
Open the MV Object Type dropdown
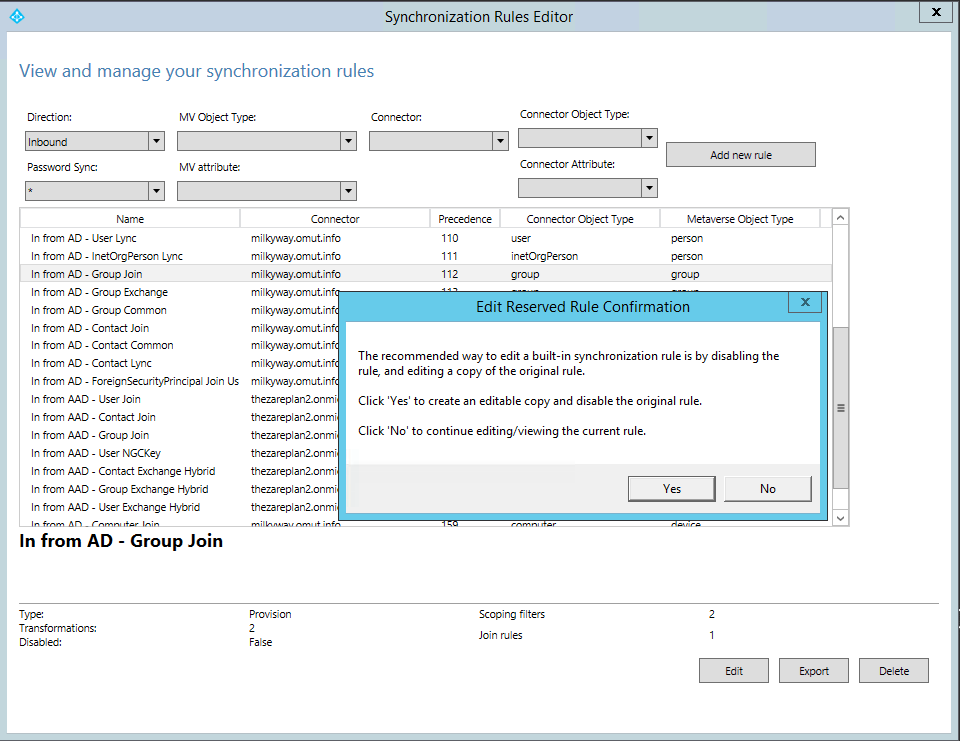(267, 141)
